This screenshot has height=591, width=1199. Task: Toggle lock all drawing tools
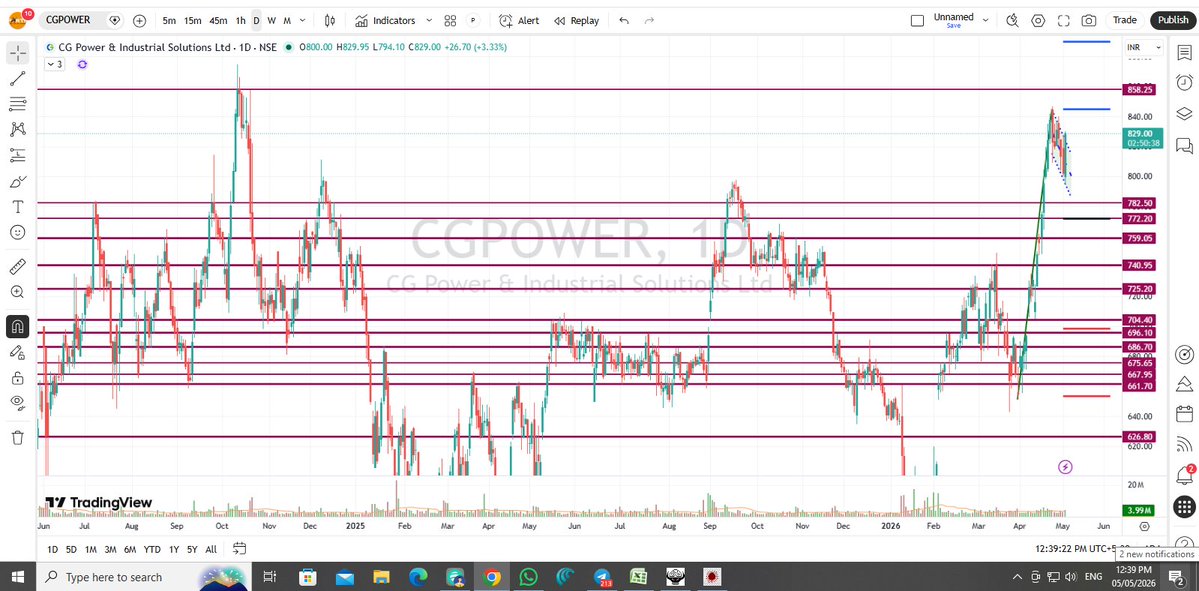point(18,377)
